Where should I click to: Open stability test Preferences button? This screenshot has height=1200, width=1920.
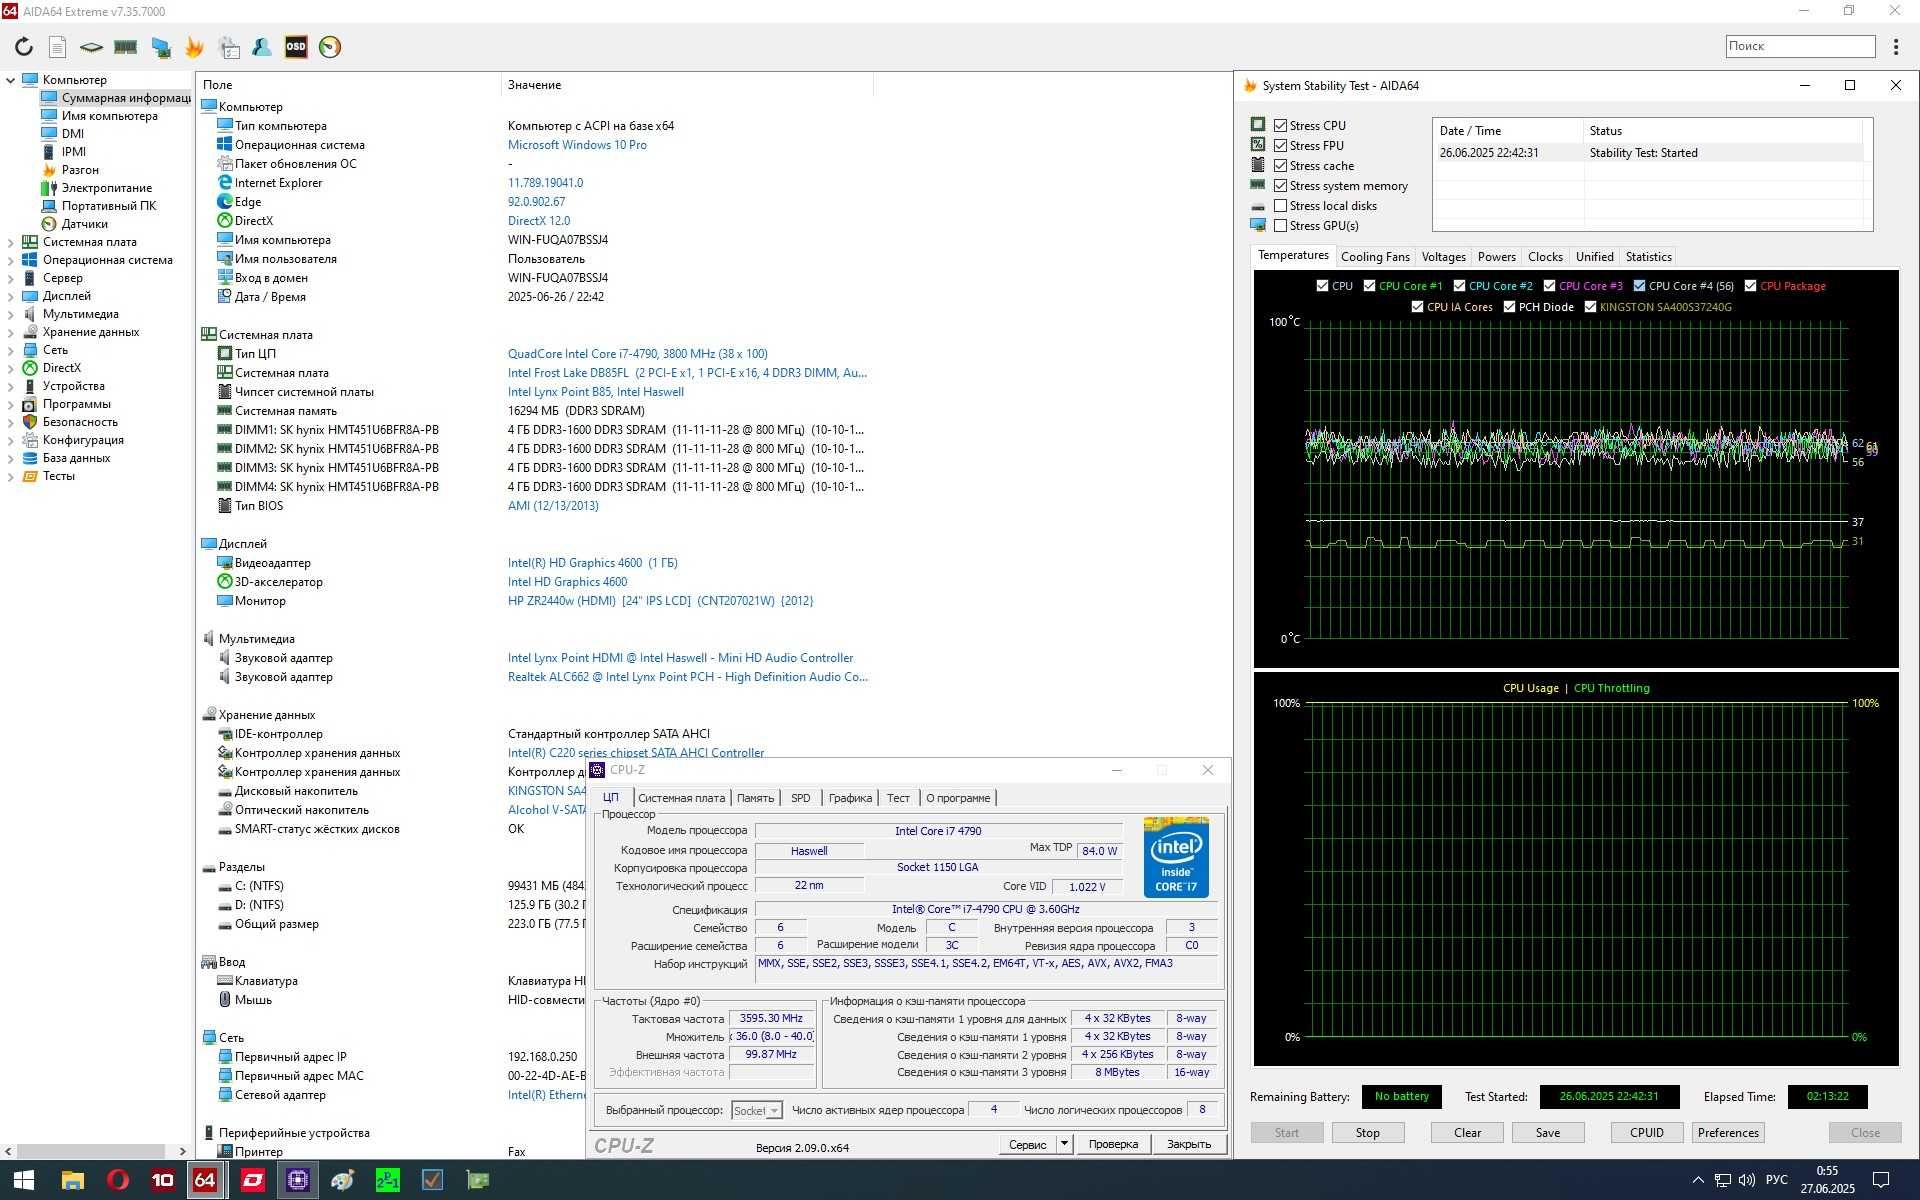[x=1728, y=1133]
